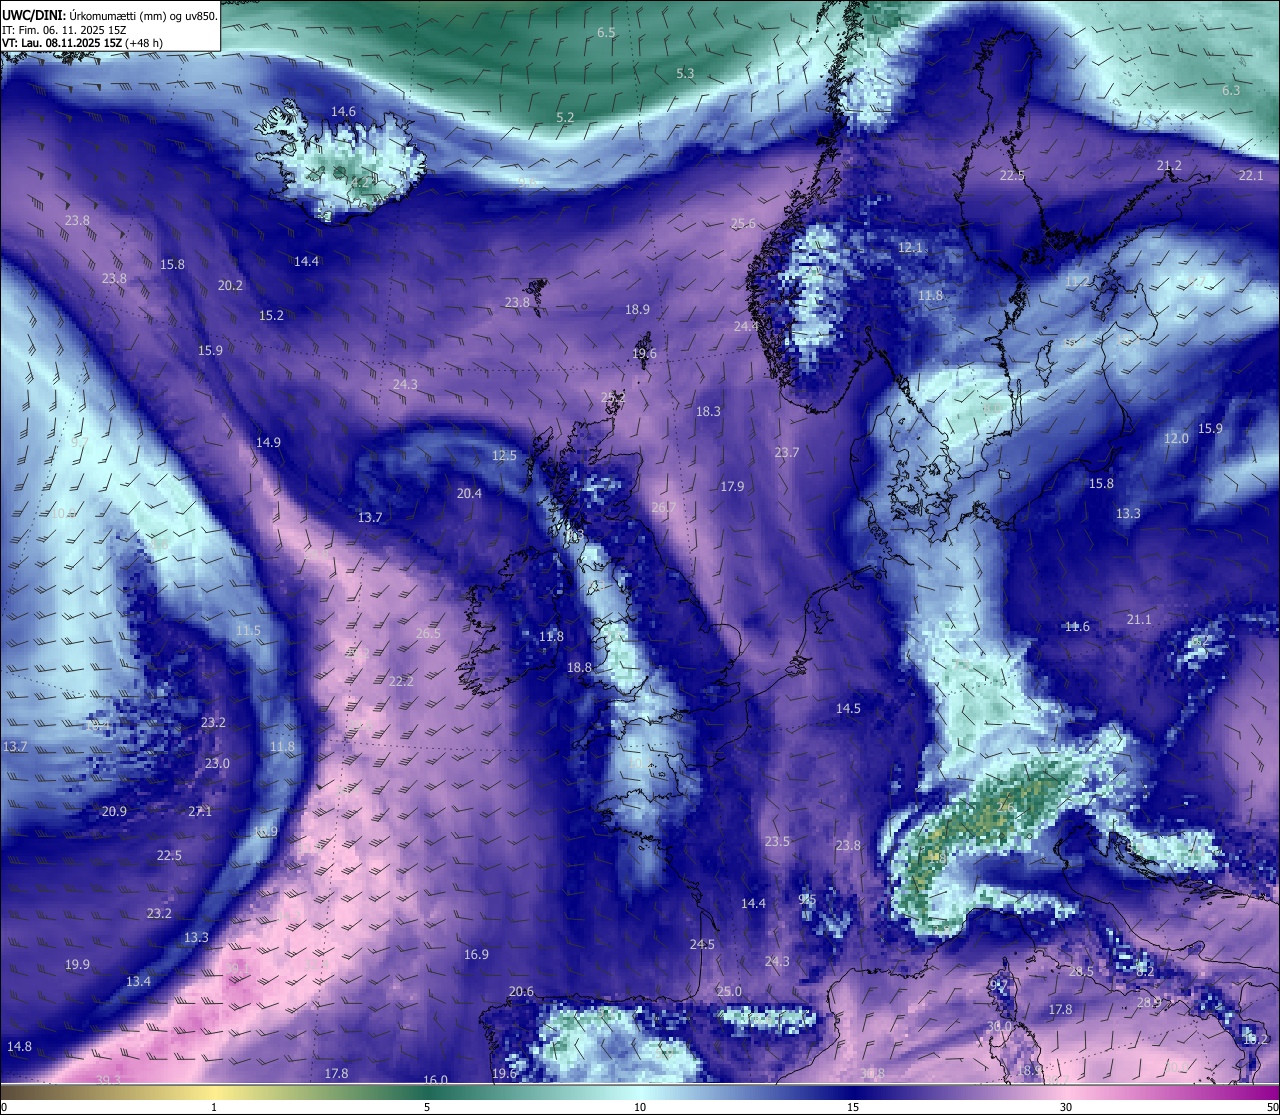Click the 21.1 value label
The image size is (1280, 1115).
click(1139, 619)
